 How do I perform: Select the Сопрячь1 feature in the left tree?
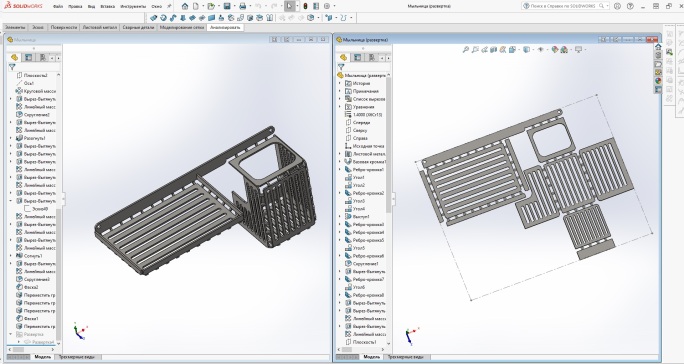[x=33, y=256]
